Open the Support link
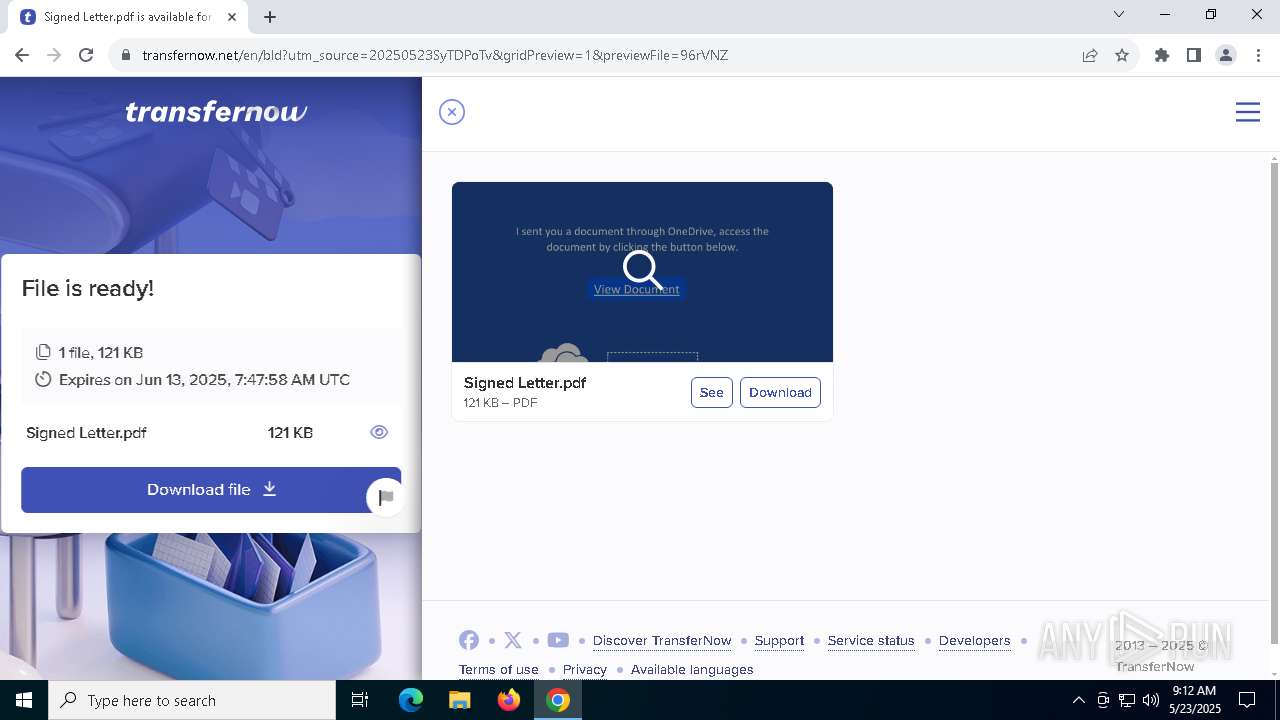 pyautogui.click(x=779, y=640)
